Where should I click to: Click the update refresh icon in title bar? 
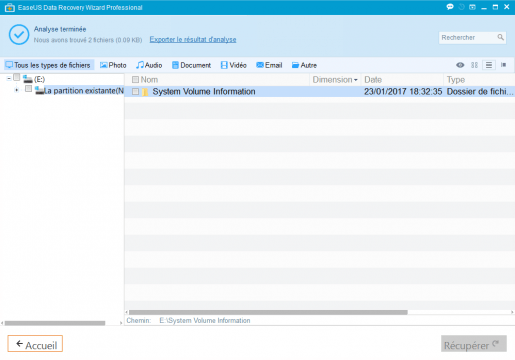461,7
